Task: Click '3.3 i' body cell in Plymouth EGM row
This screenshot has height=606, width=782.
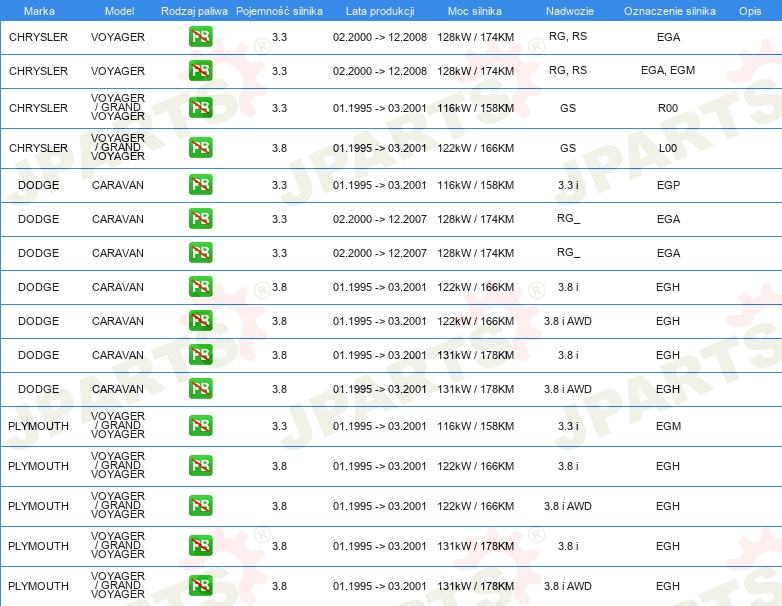Action: coord(568,426)
